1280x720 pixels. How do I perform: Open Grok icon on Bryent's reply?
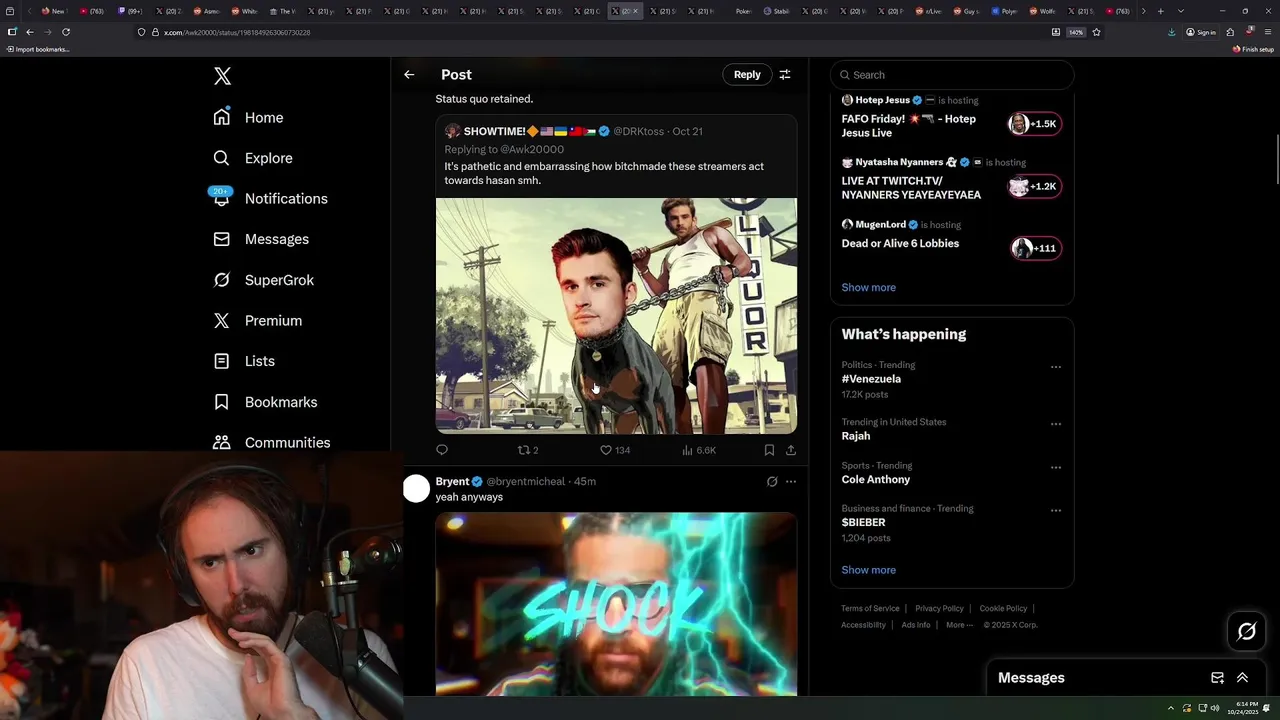click(x=772, y=481)
